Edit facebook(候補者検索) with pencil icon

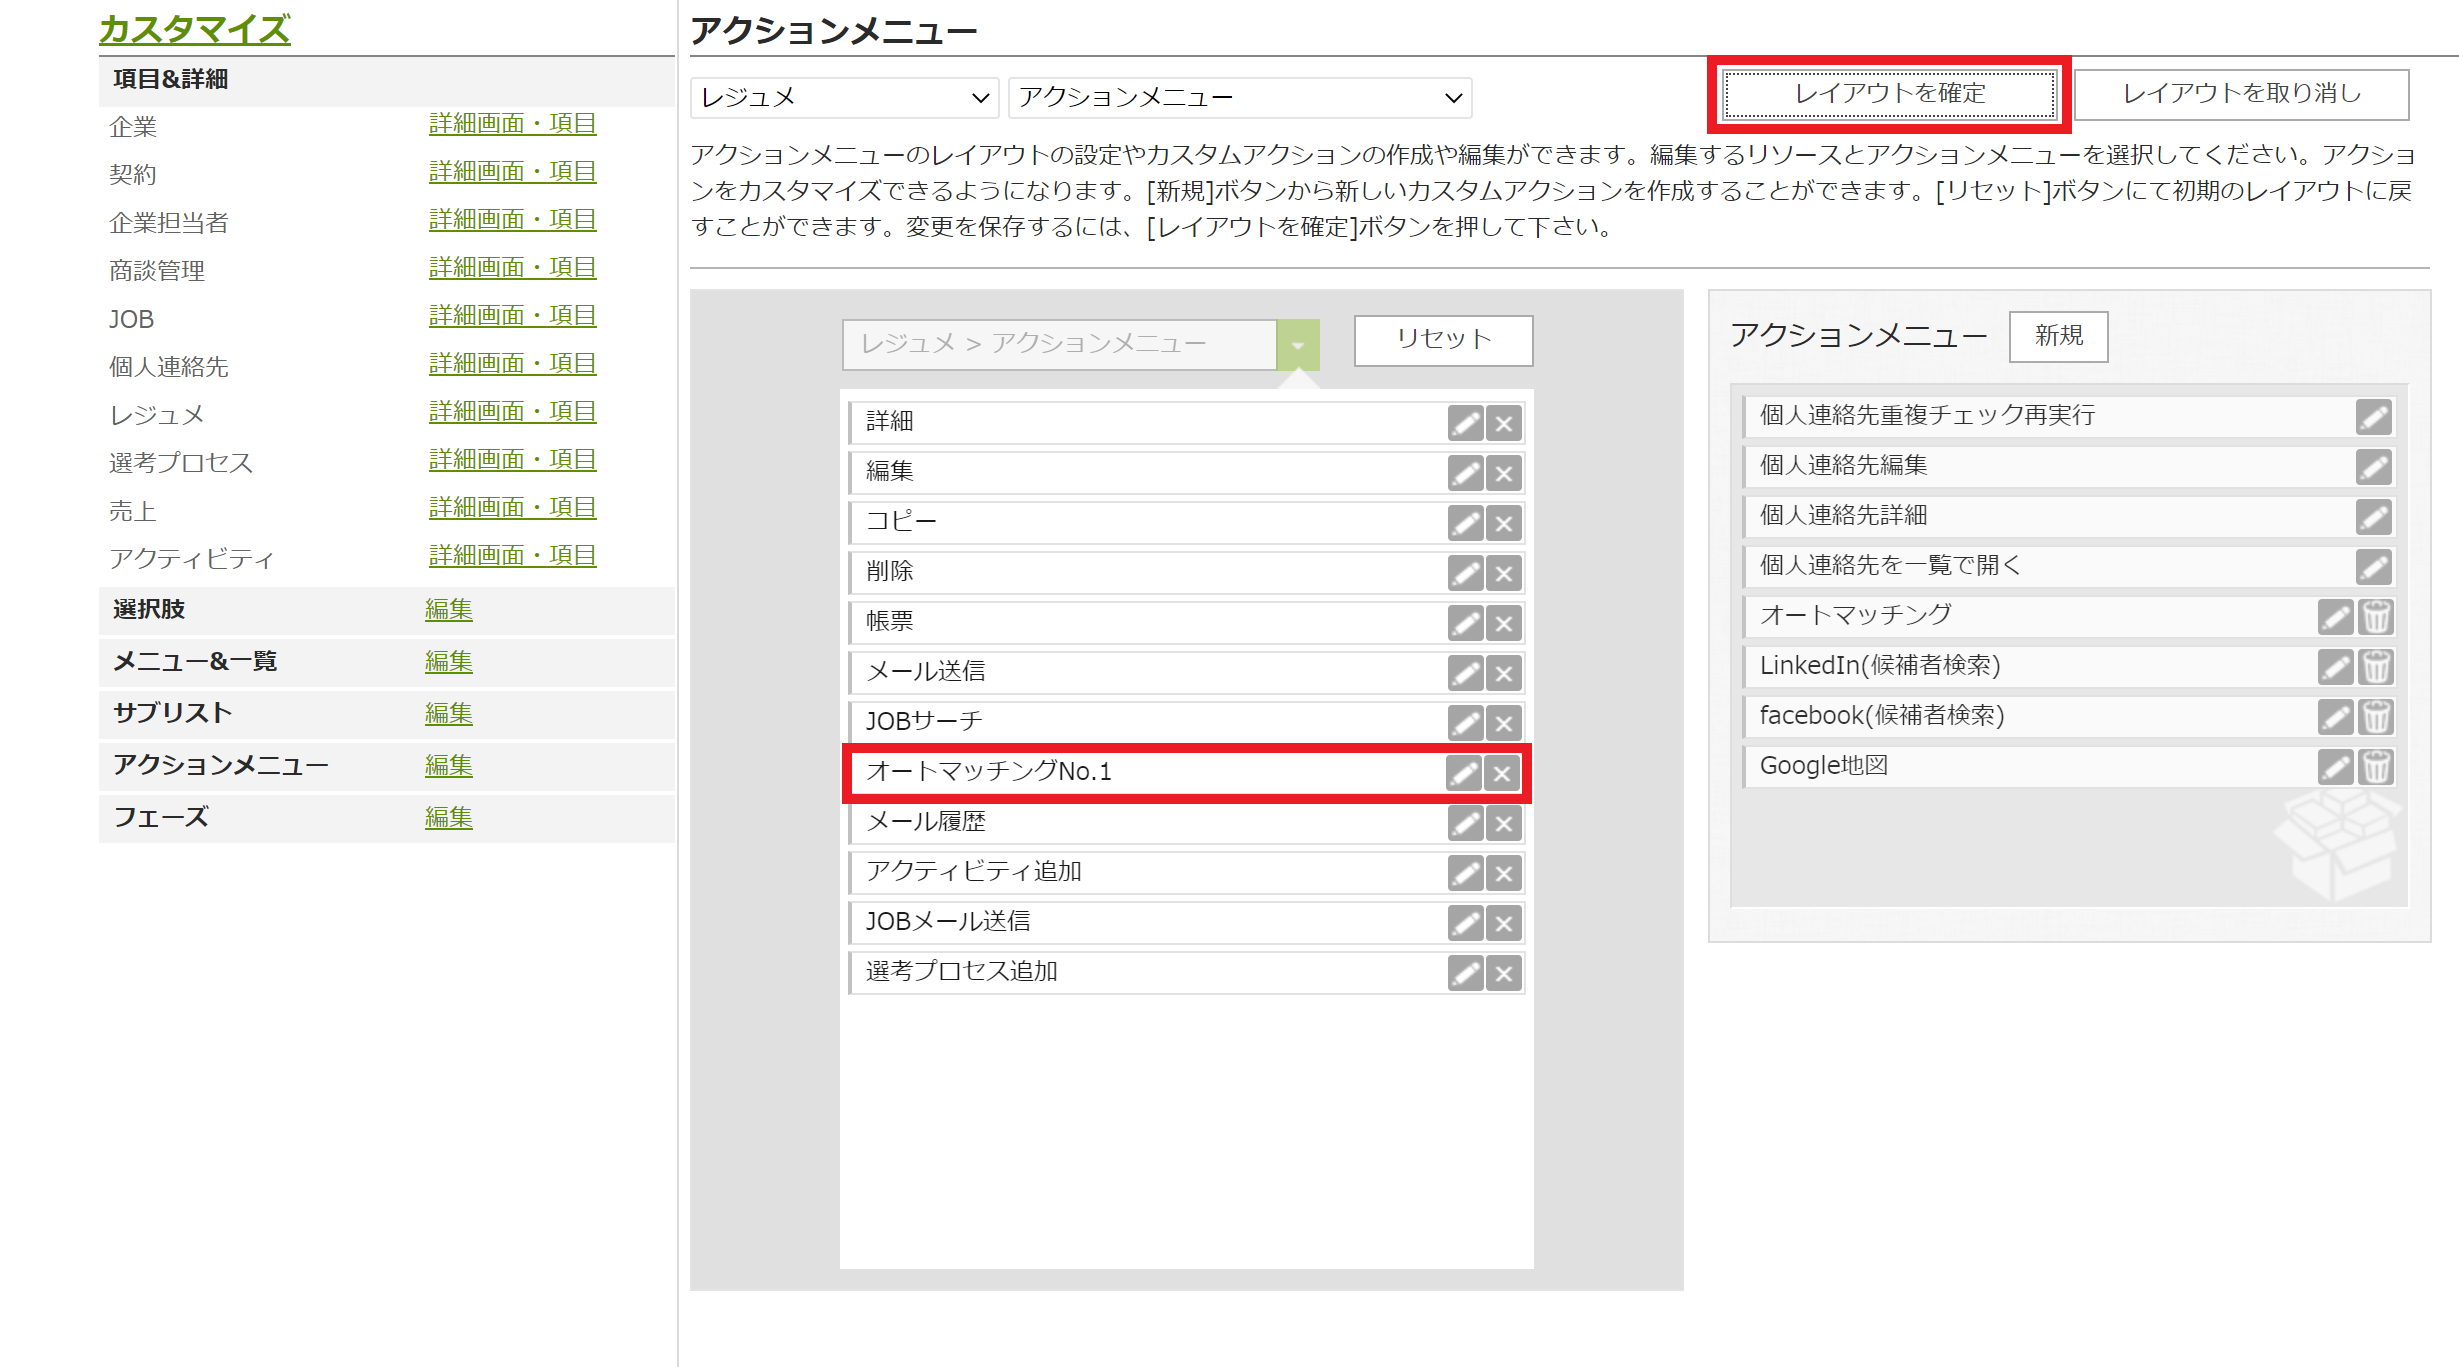pos(2337,716)
